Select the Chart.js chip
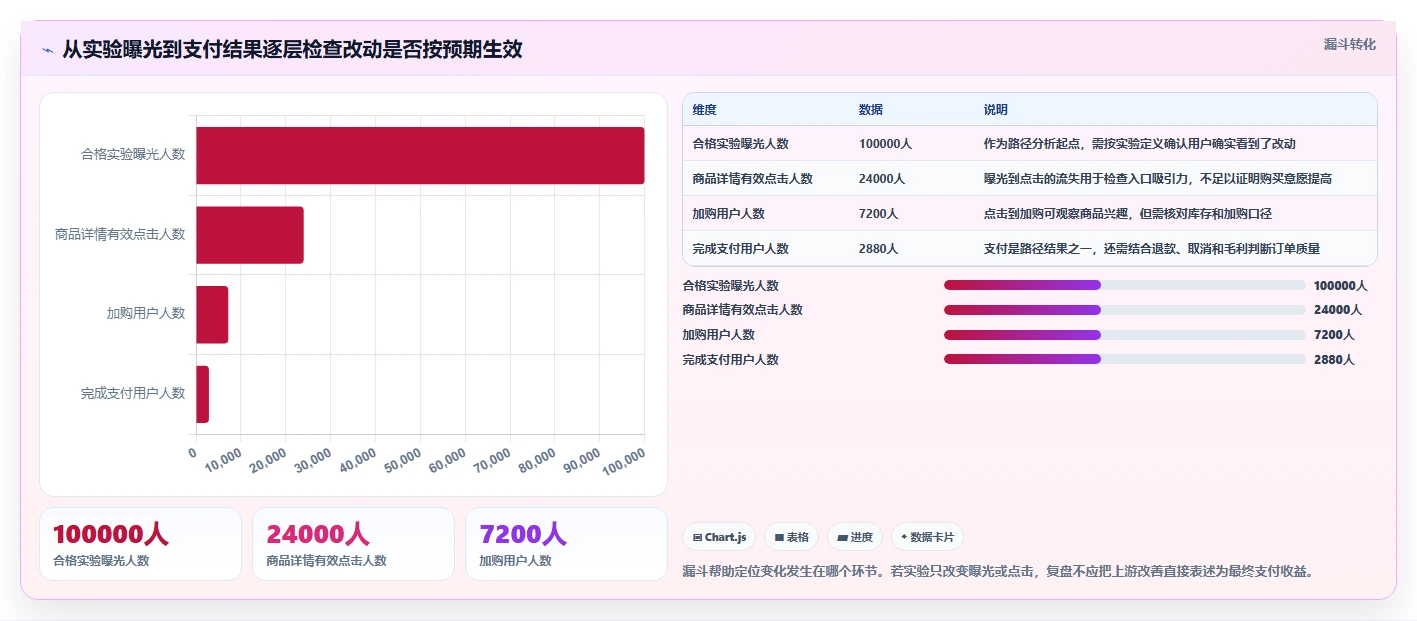Viewport: 1417px width, 621px height. [x=719, y=537]
